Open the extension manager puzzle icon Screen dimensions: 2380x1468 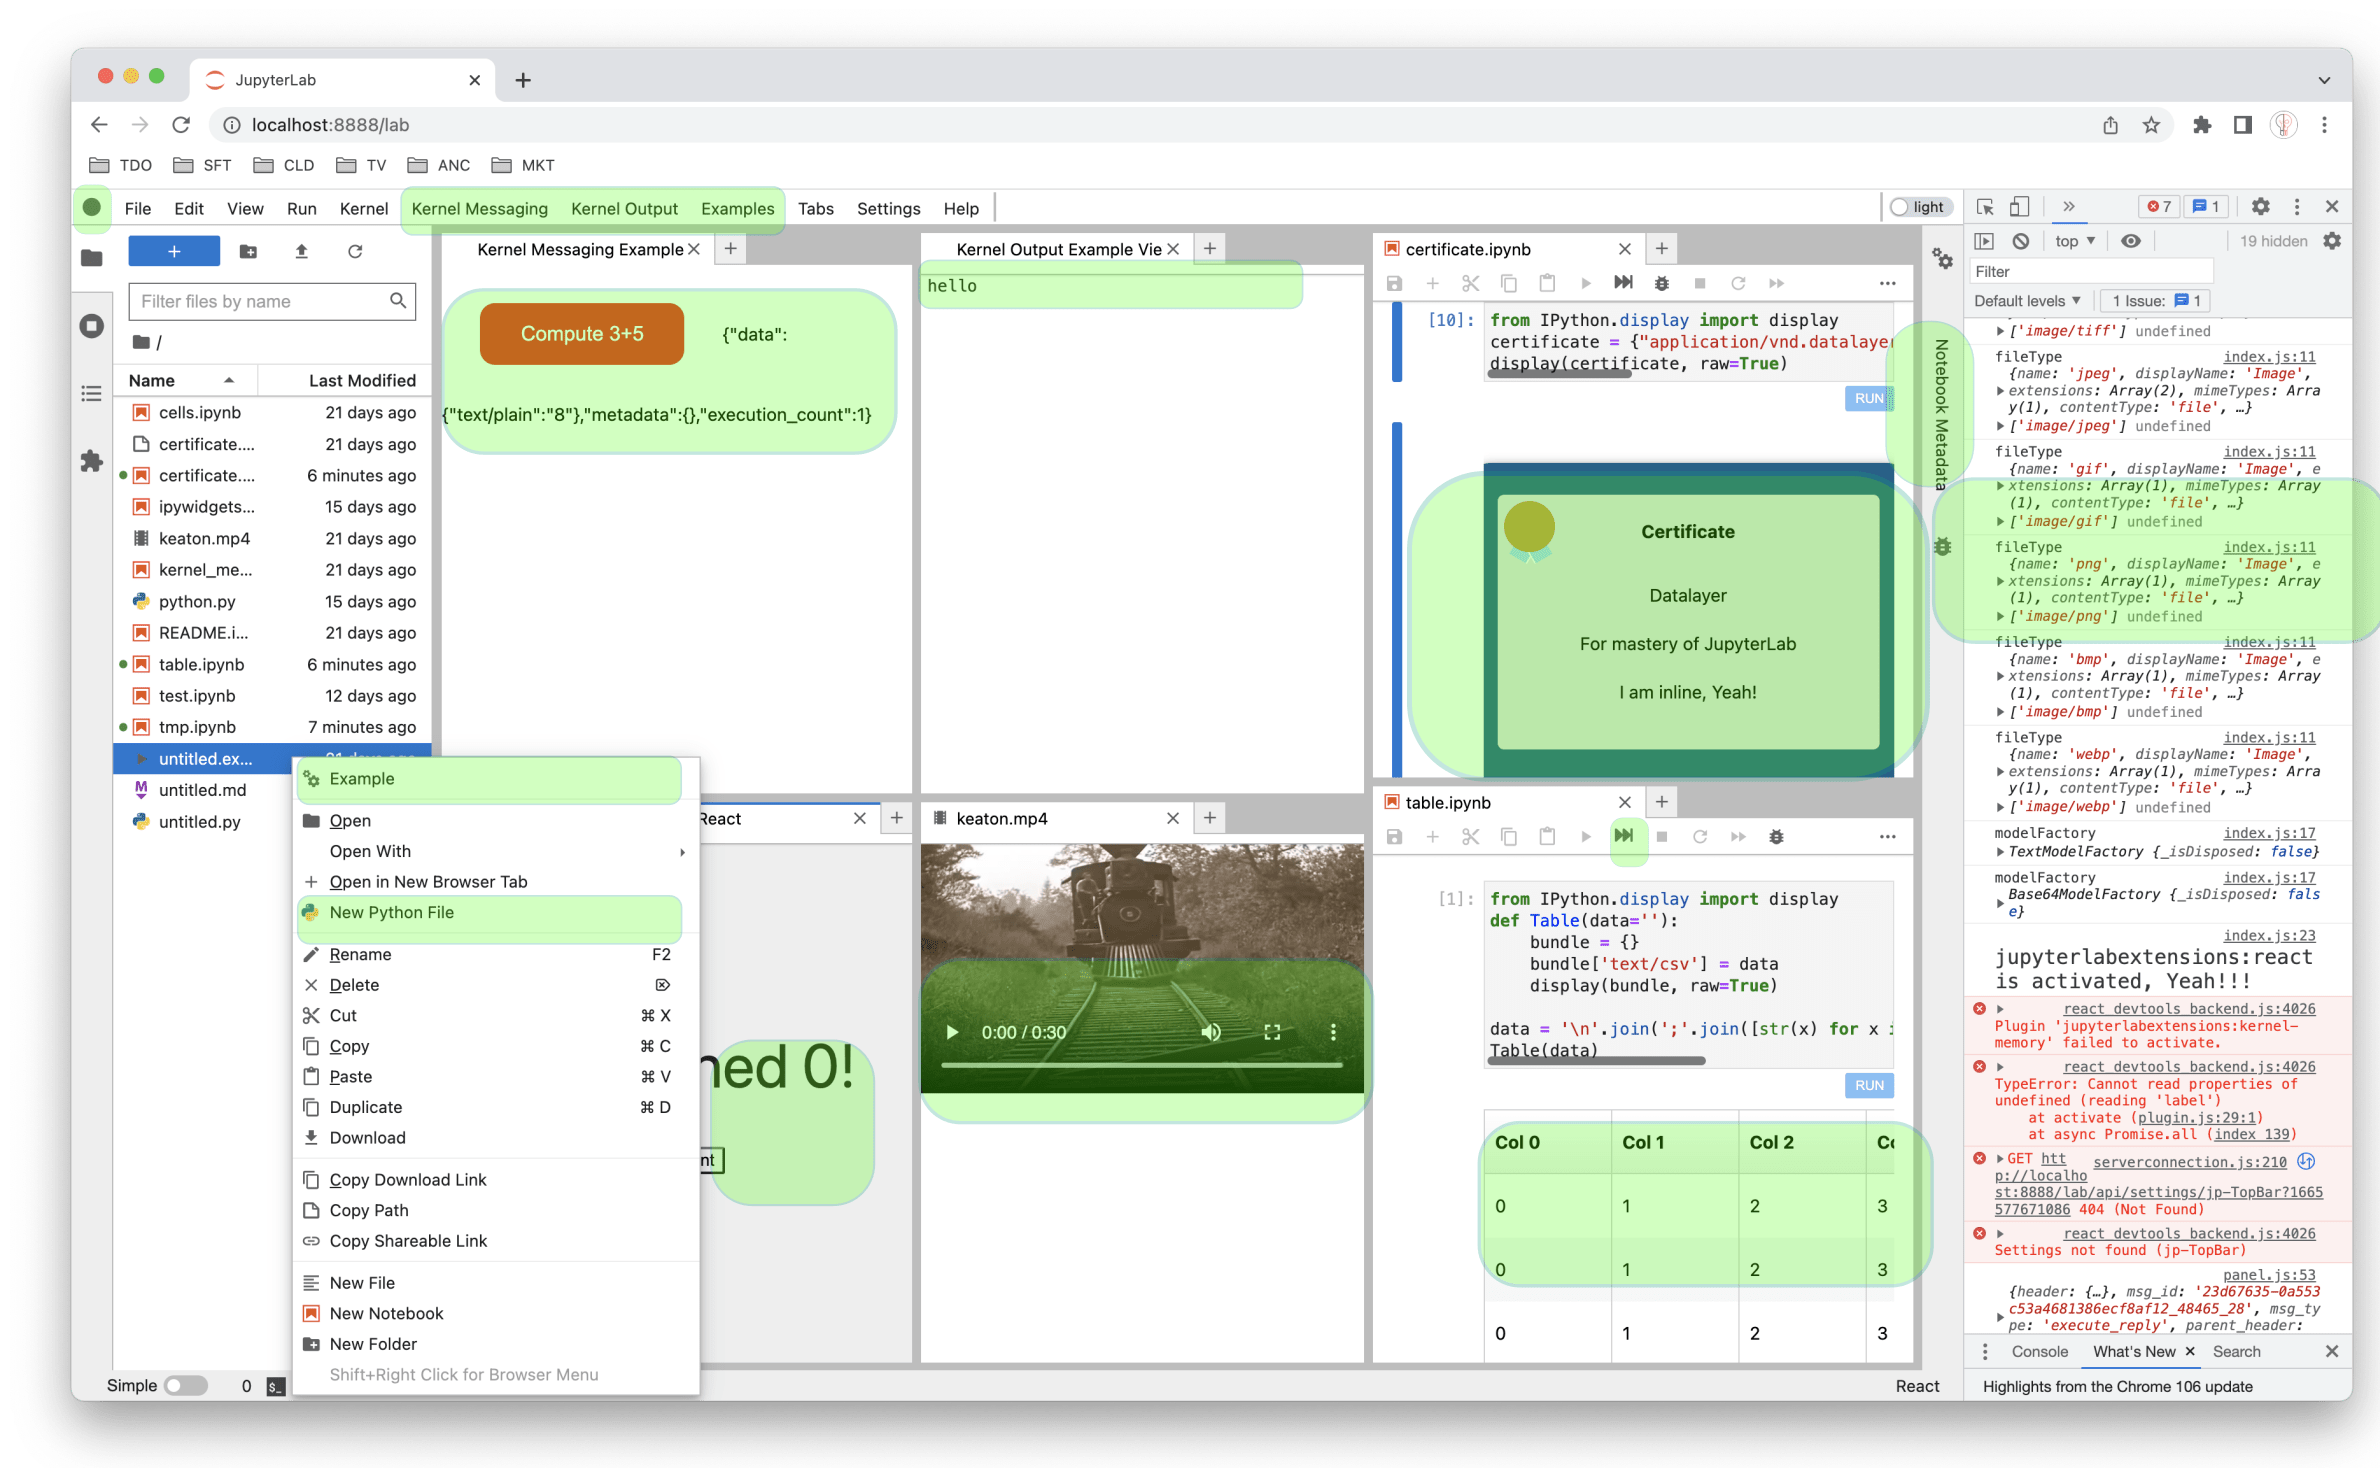click(91, 461)
